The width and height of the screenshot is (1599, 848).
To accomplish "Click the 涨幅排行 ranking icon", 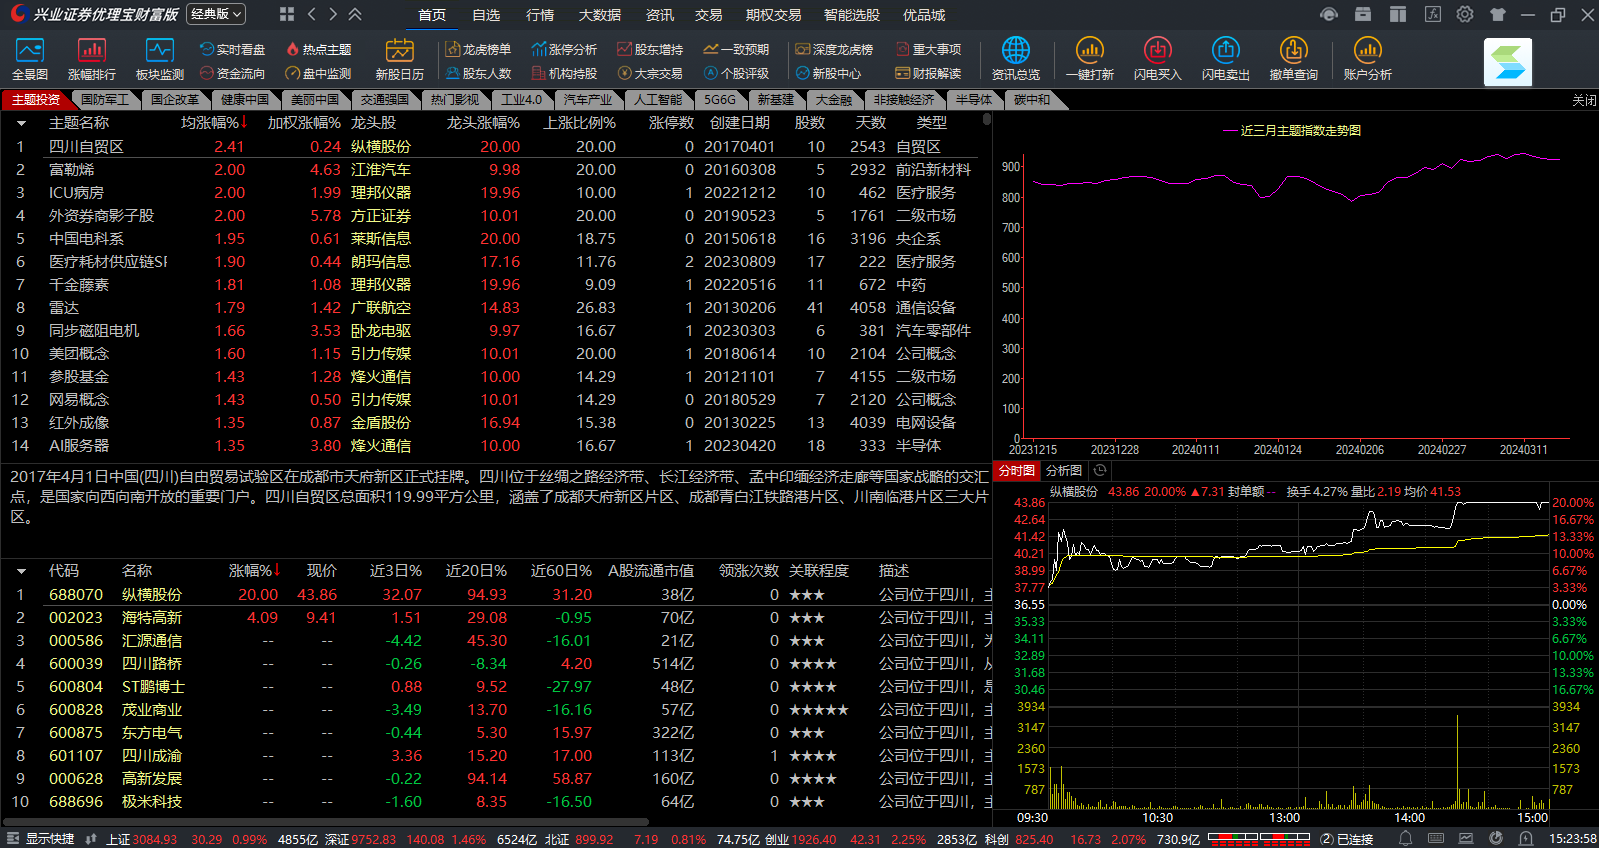I will pyautogui.click(x=92, y=59).
